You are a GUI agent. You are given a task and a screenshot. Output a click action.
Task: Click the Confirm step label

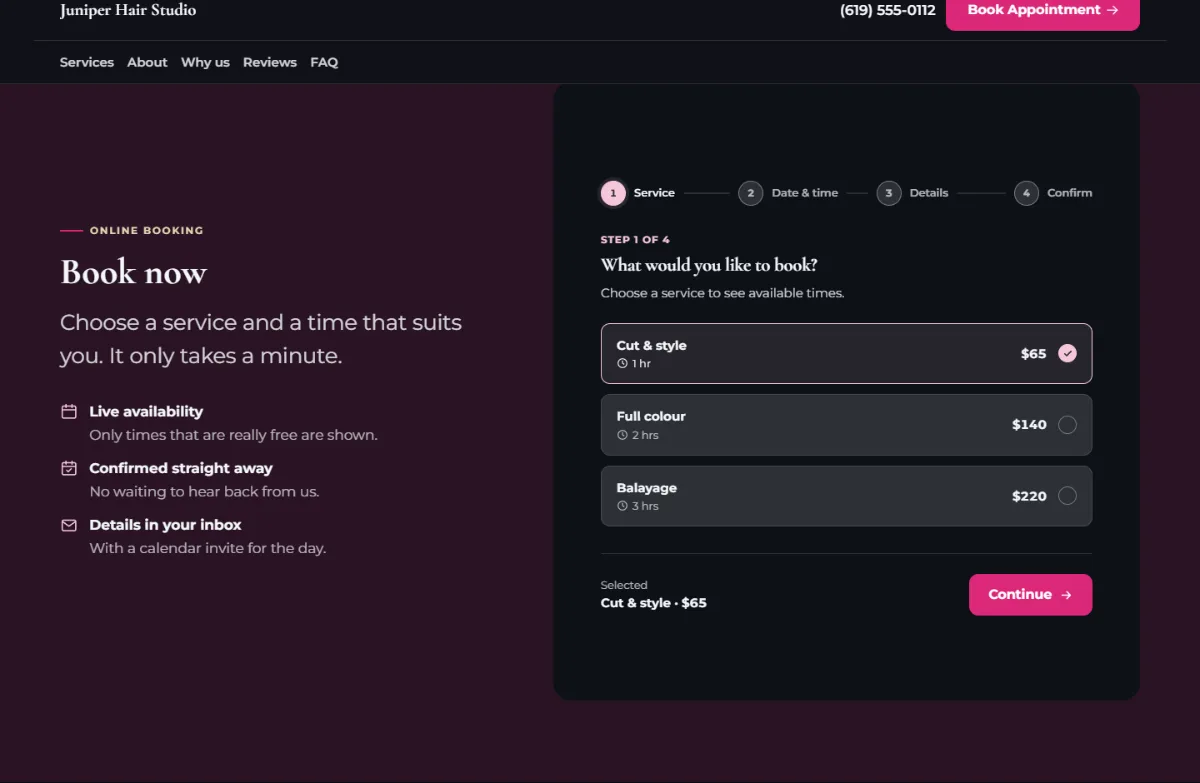(1070, 193)
